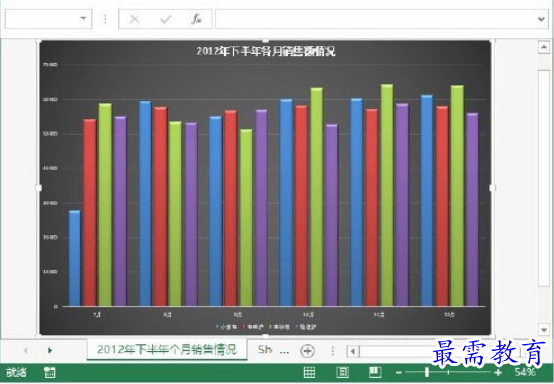Switch to Page Break Preview
This screenshot has width=554, height=384.
pos(375,372)
